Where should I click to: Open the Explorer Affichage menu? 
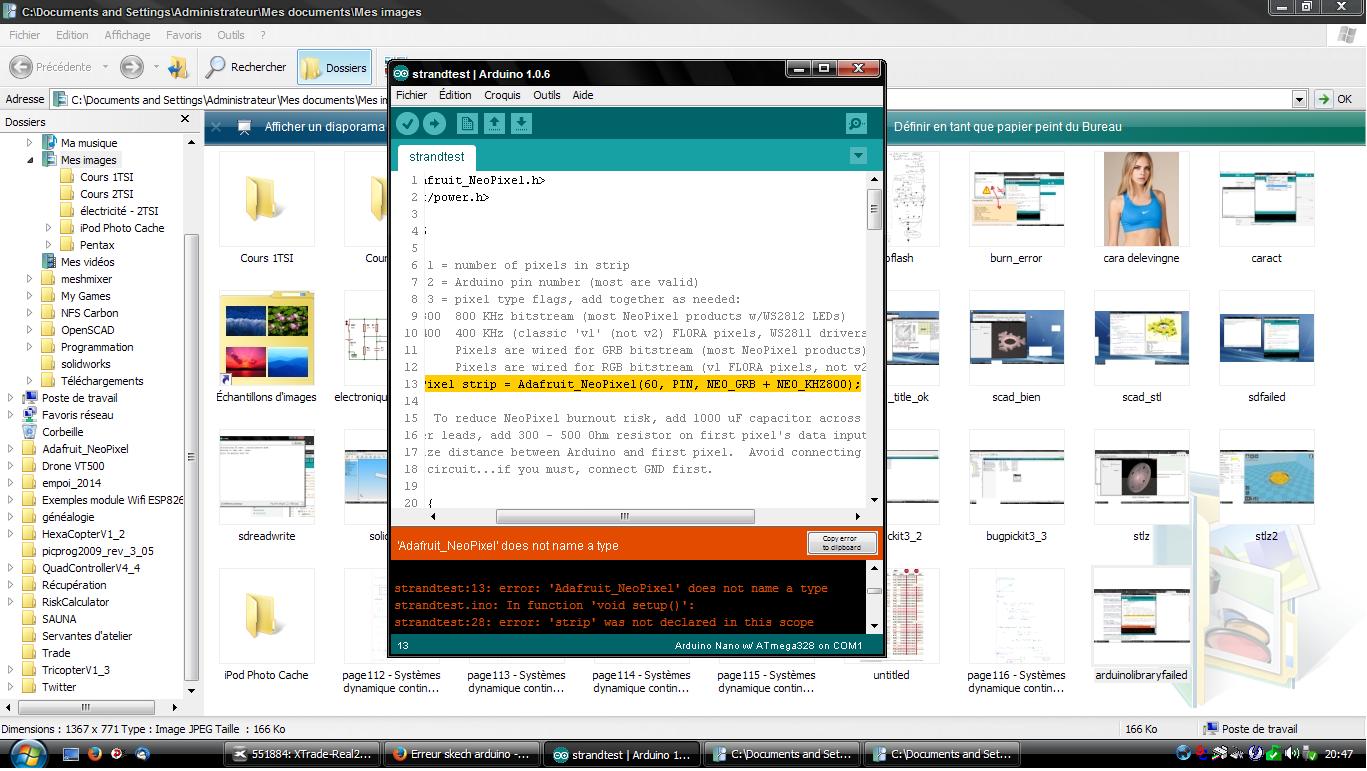(127, 35)
